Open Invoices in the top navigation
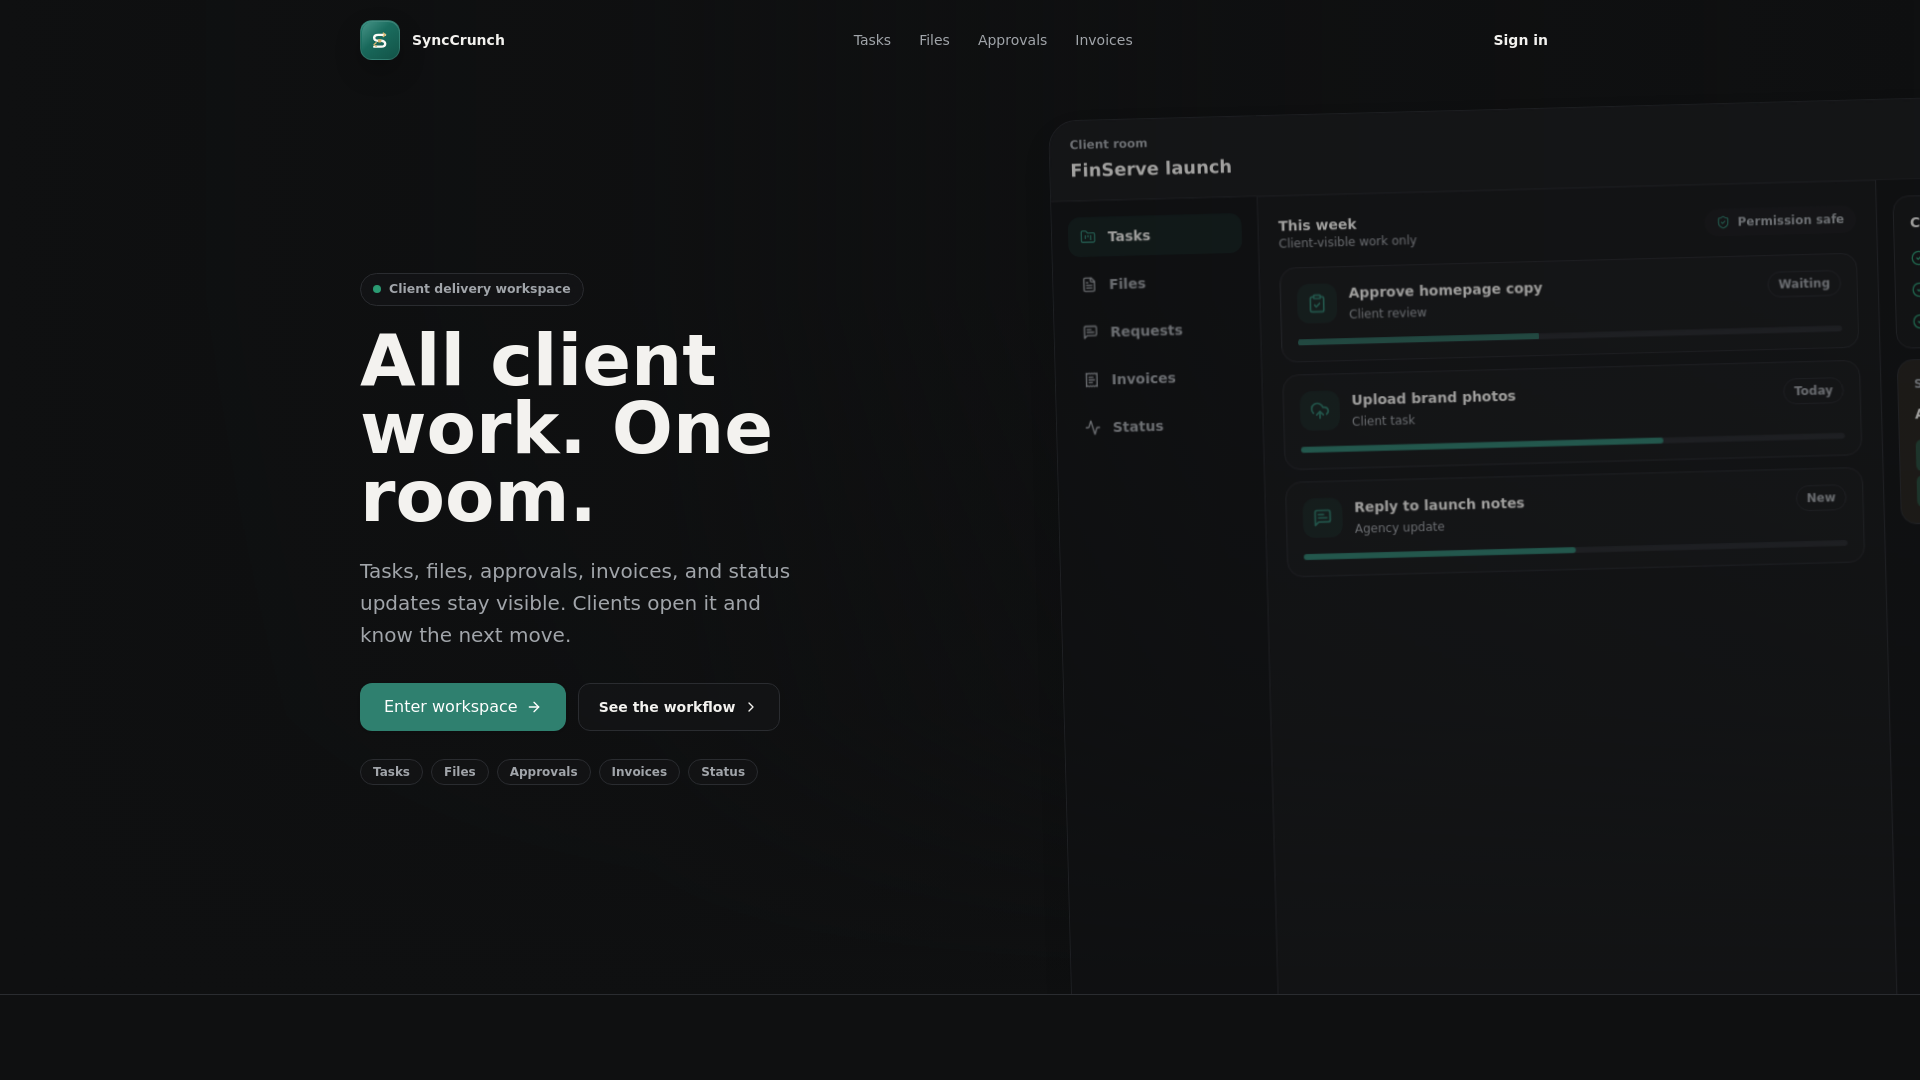The image size is (1920, 1080). (x=1104, y=40)
